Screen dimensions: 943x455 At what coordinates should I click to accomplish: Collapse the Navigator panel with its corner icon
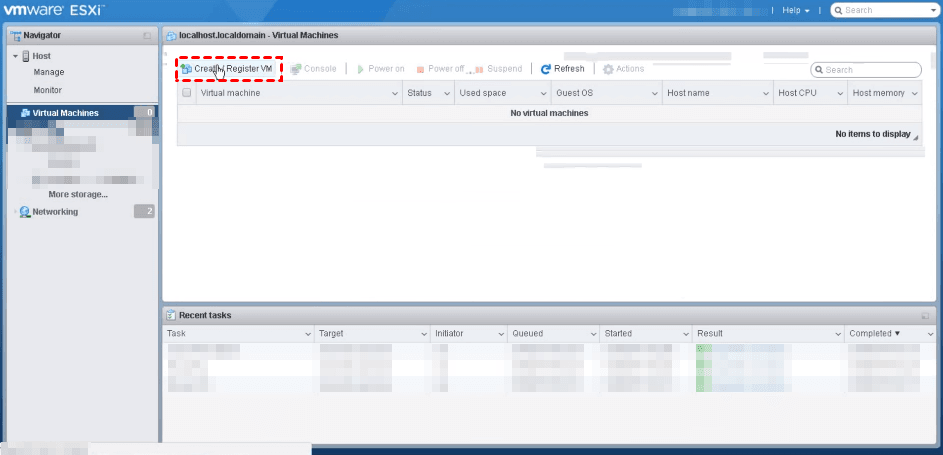[147, 36]
